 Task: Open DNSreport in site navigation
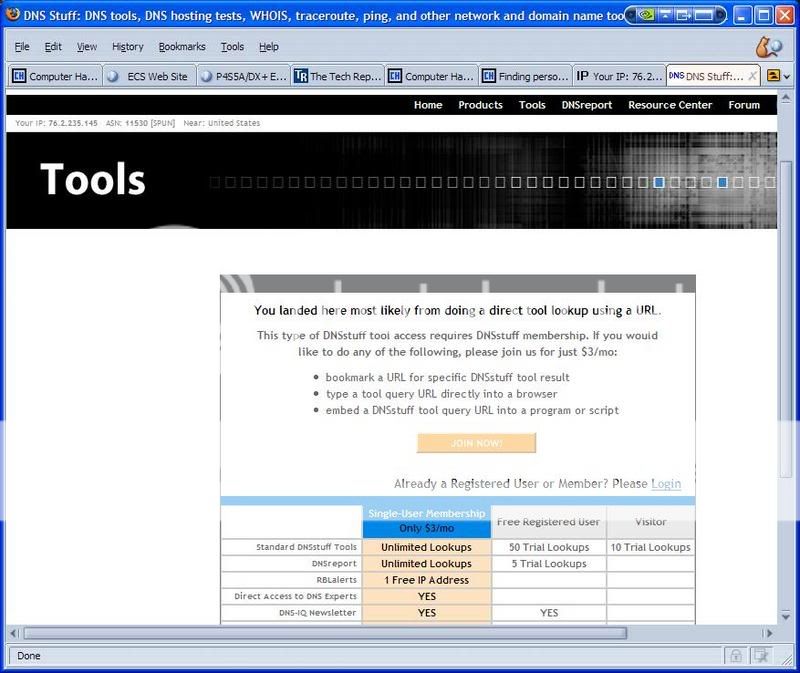point(586,105)
